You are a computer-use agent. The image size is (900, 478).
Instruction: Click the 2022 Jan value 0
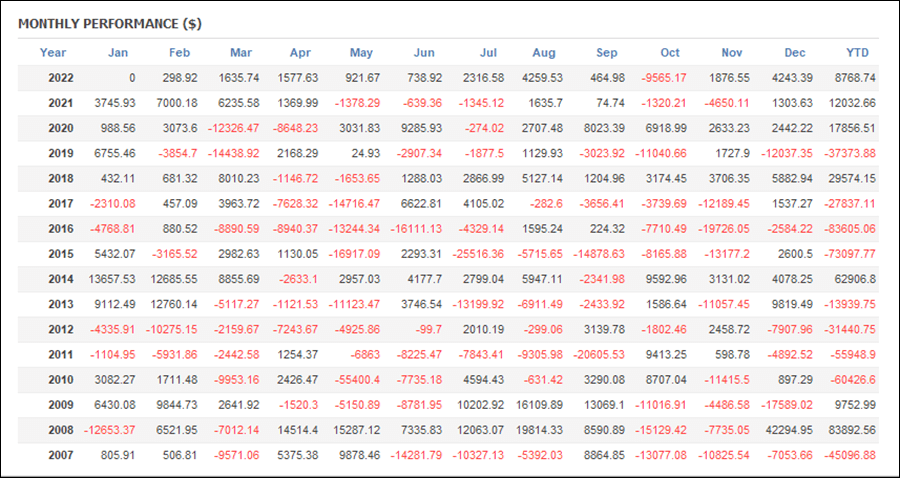click(x=133, y=78)
